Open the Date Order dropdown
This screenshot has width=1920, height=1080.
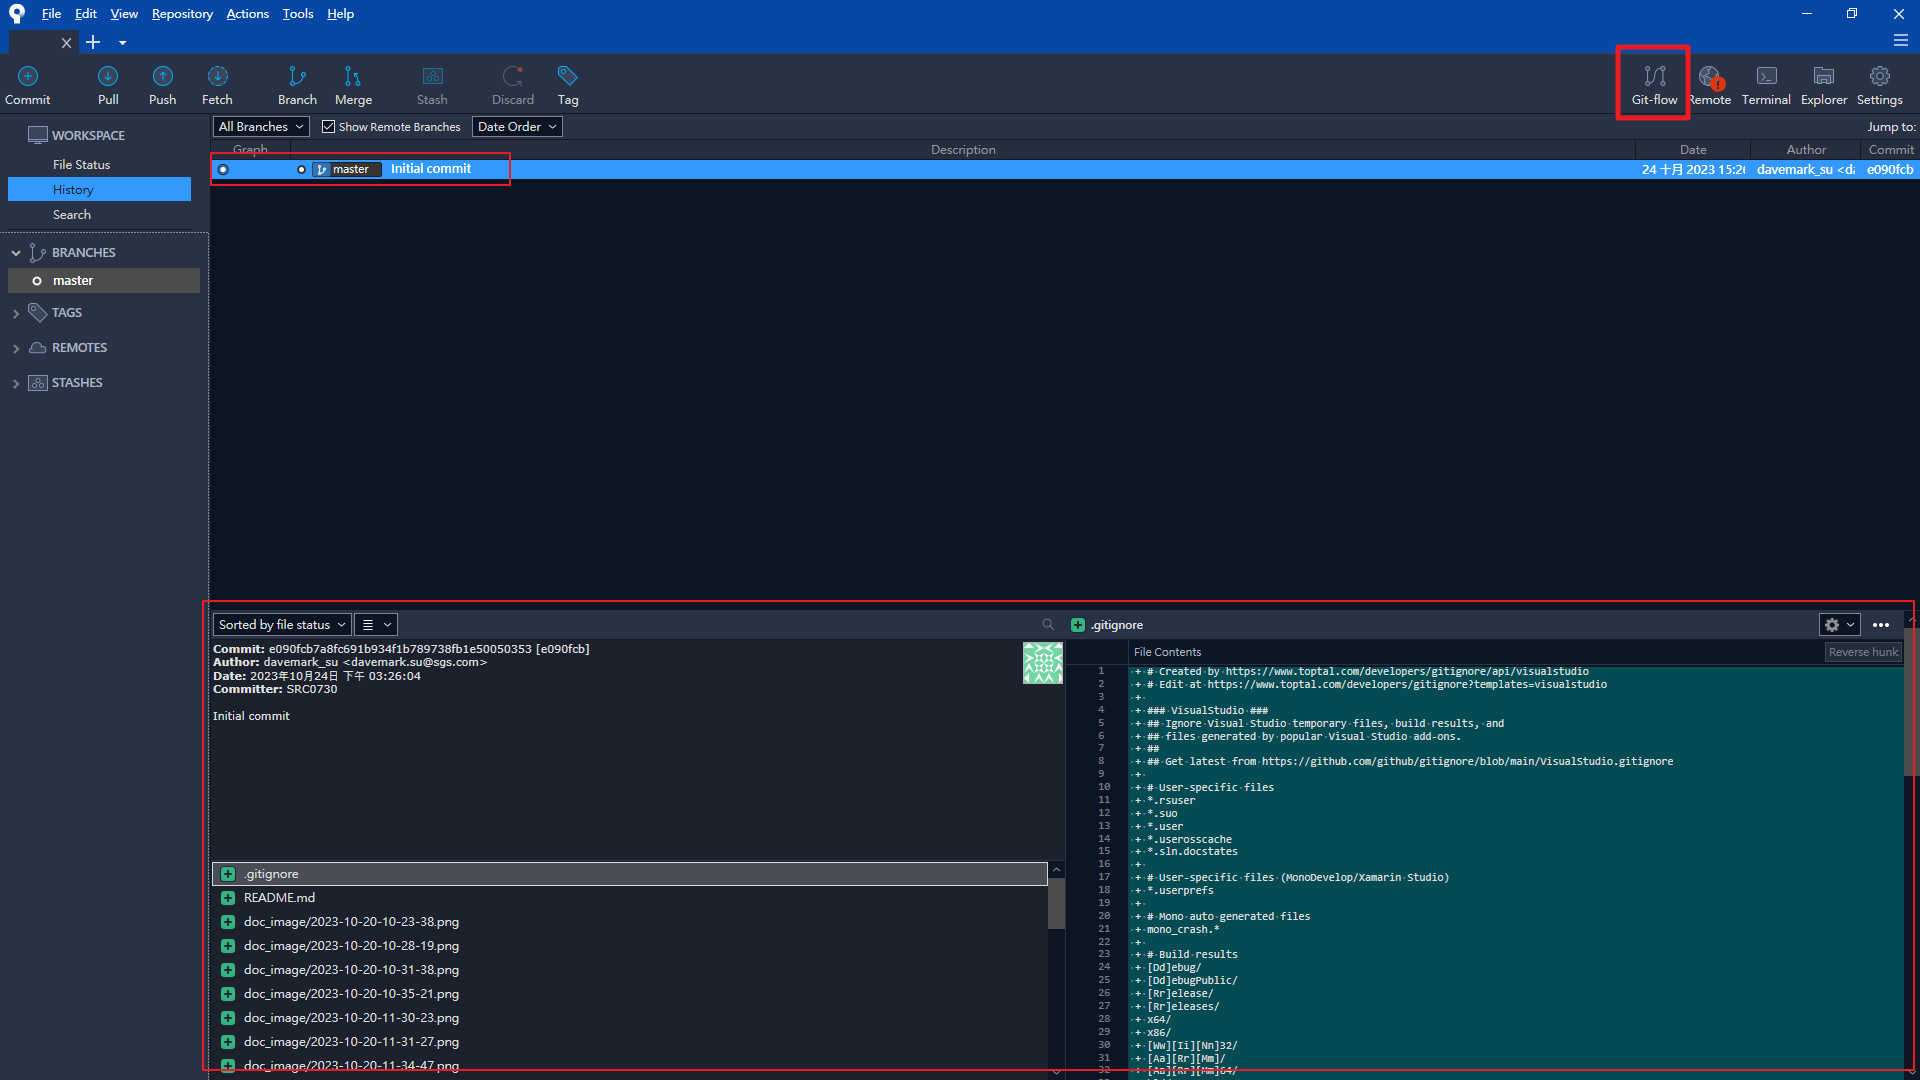pyautogui.click(x=516, y=127)
